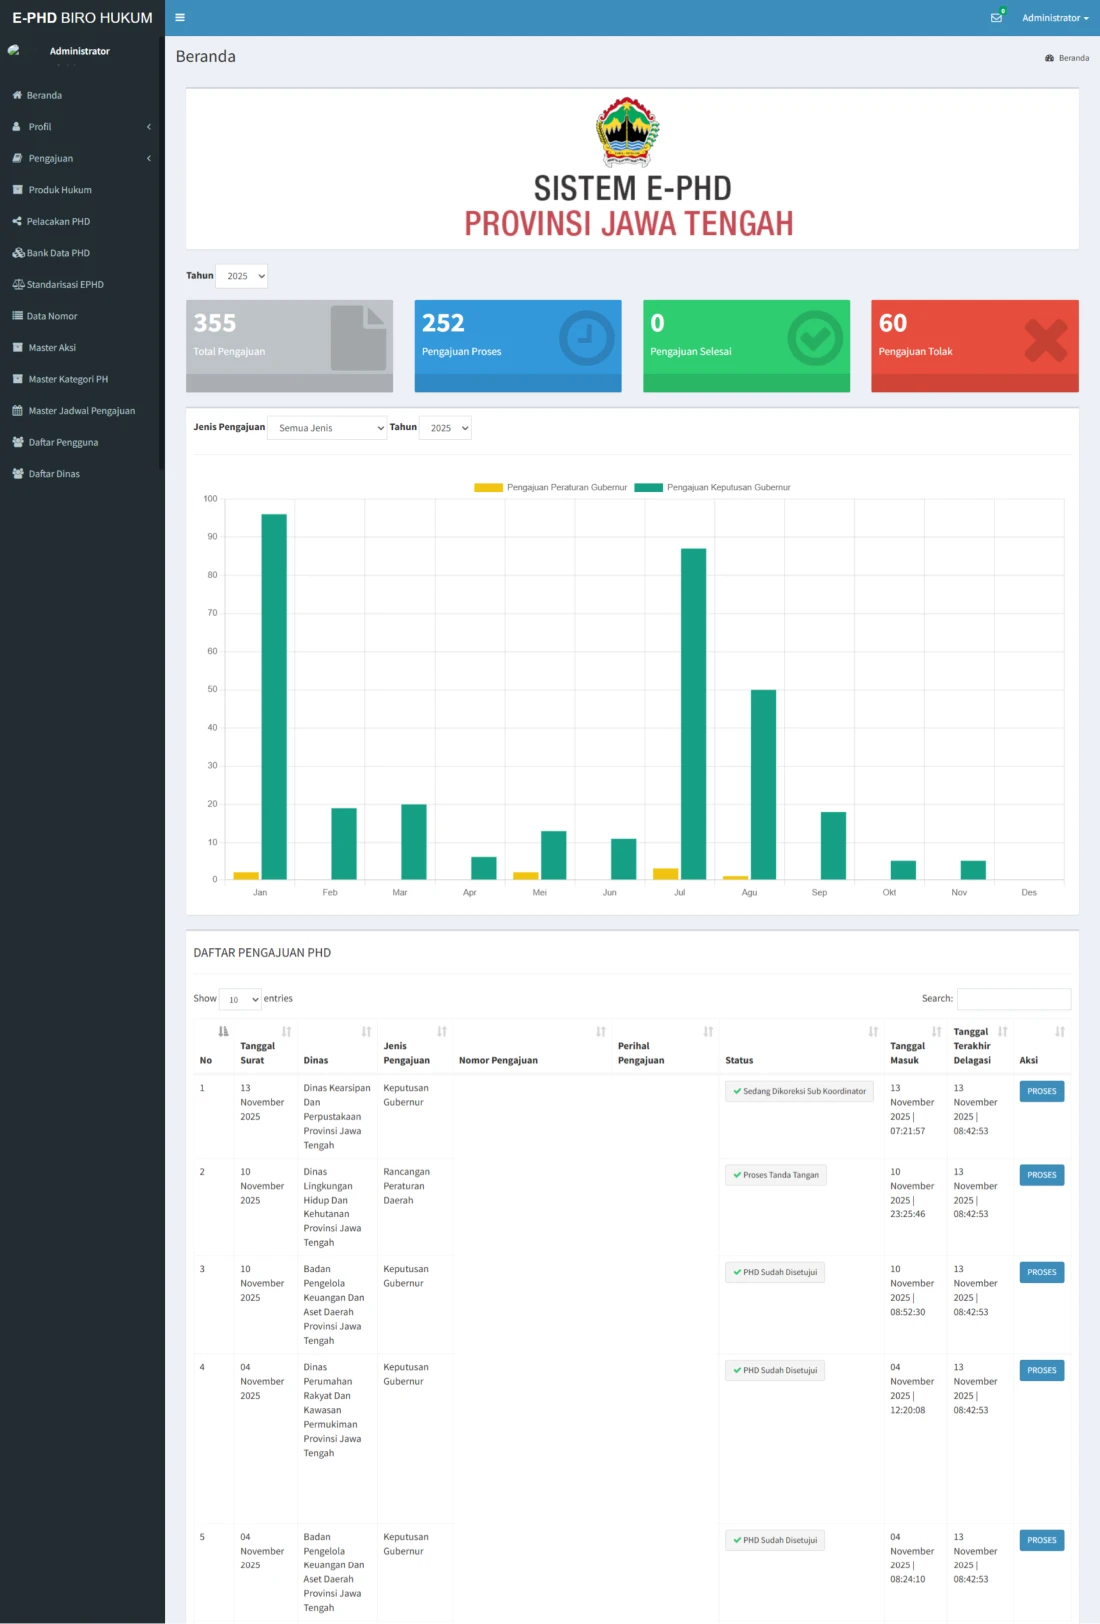
Task: Open the Administrator account menu
Action: pos(1054,18)
